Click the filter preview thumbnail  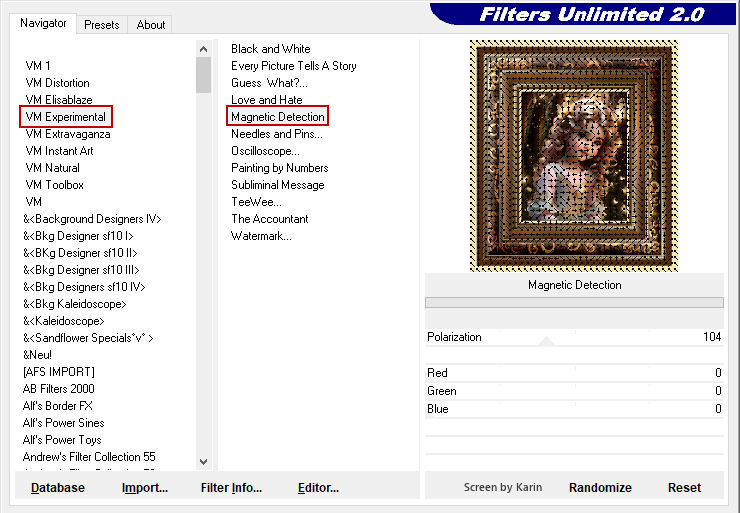point(574,156)
